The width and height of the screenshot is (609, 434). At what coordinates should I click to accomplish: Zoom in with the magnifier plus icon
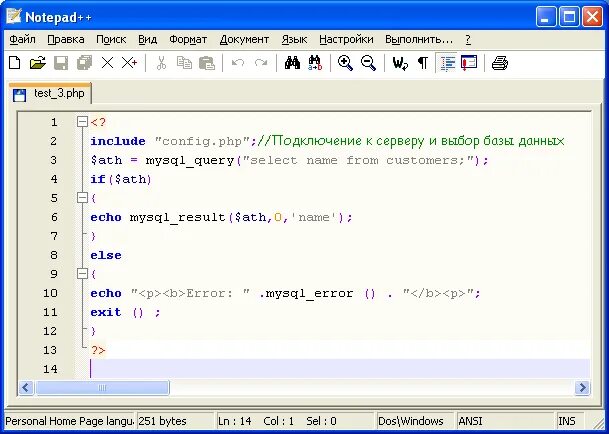click(x=345, y=63)
